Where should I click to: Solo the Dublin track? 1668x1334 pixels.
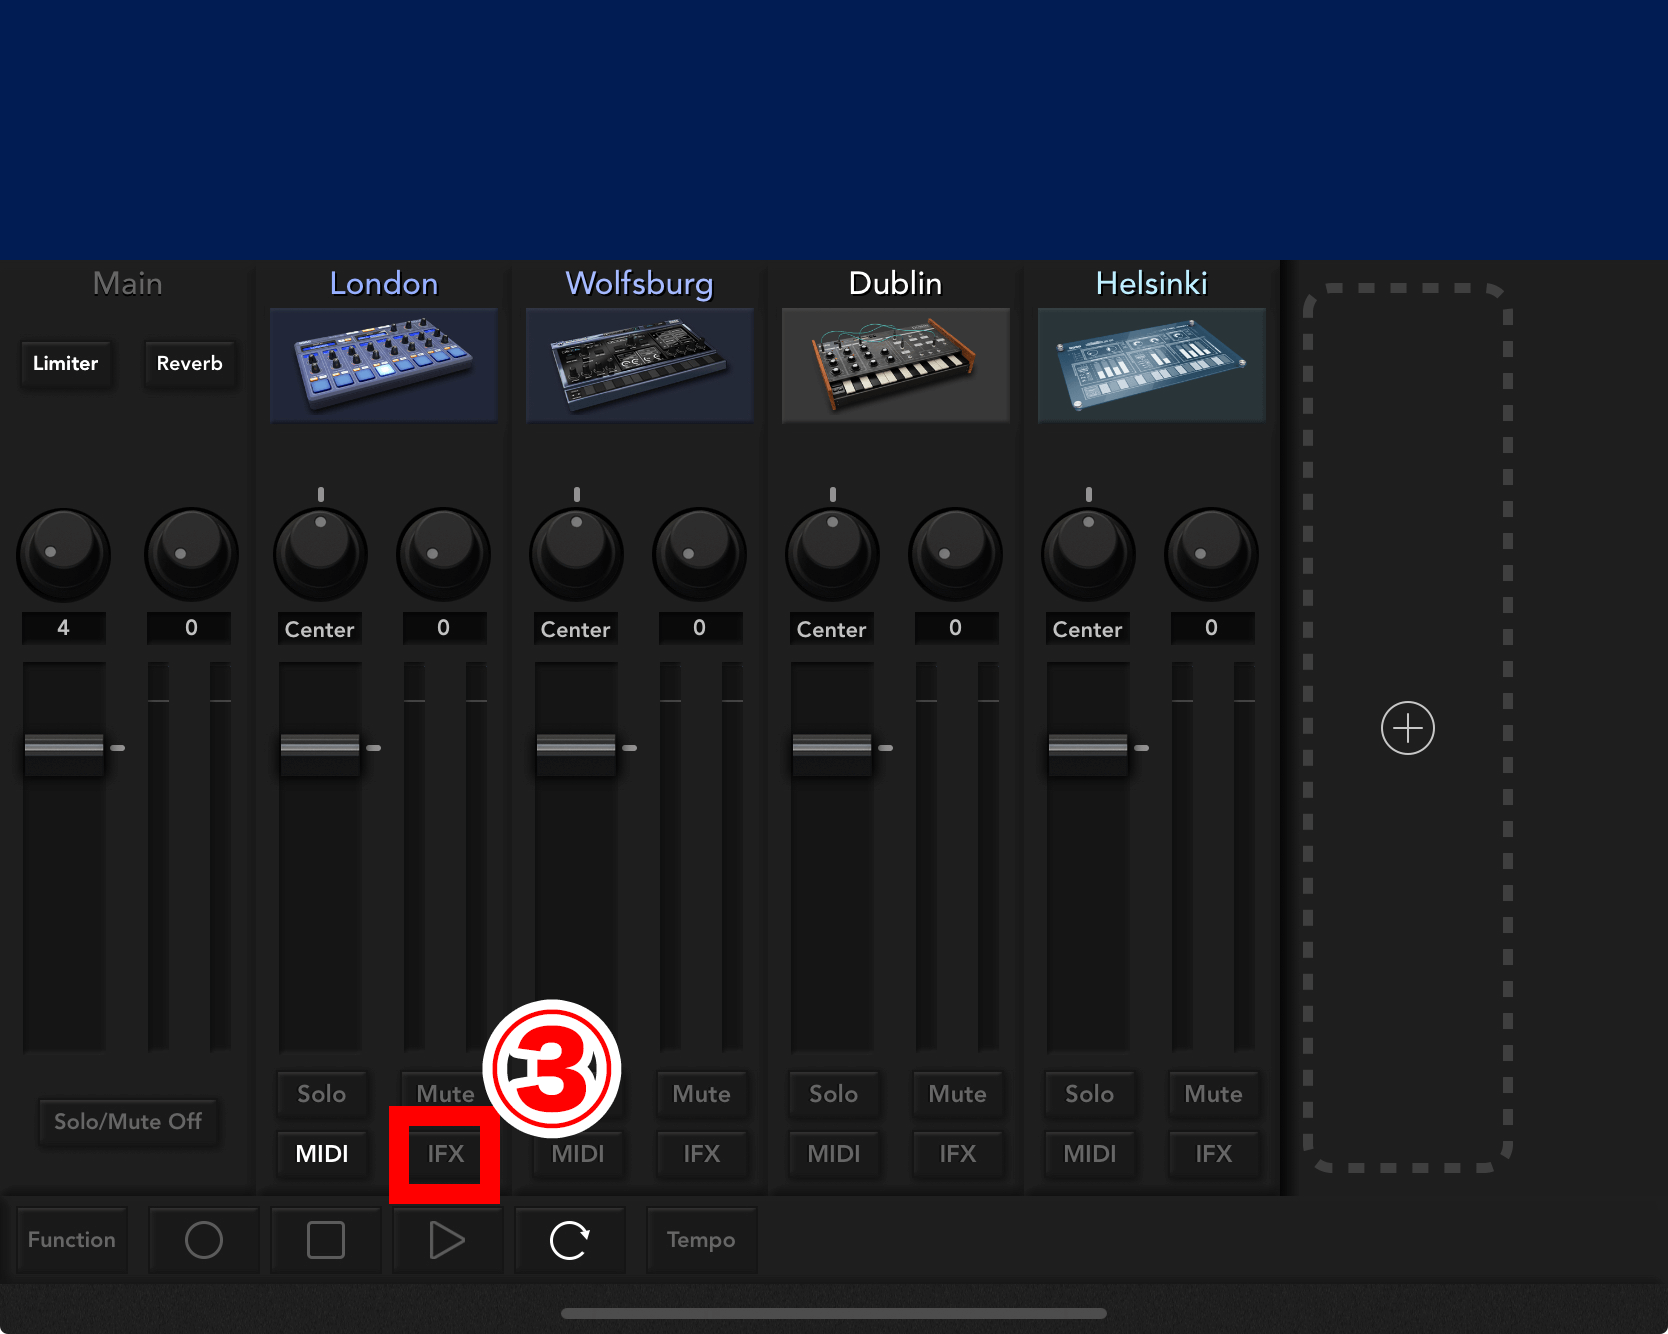click(x=834, y=1094)
